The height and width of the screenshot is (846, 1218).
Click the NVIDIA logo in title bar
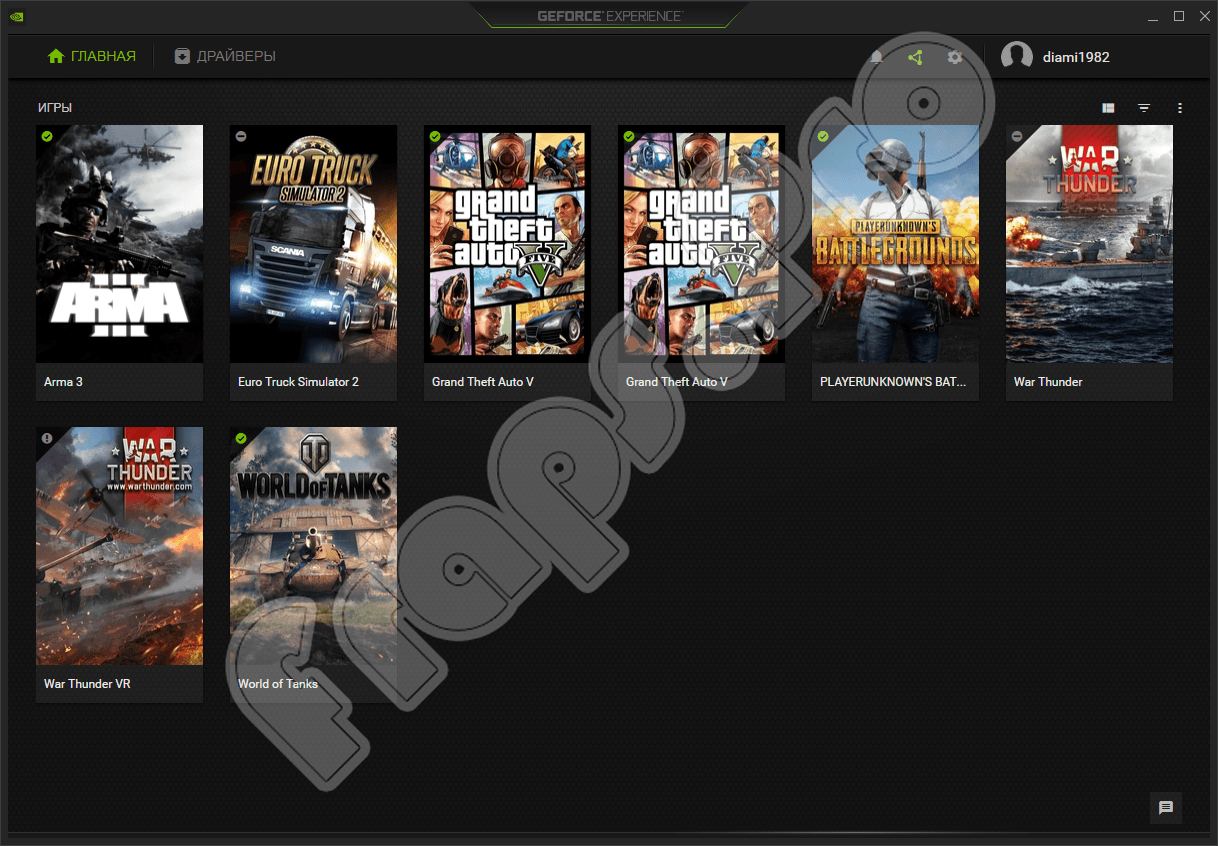(17, 16)
